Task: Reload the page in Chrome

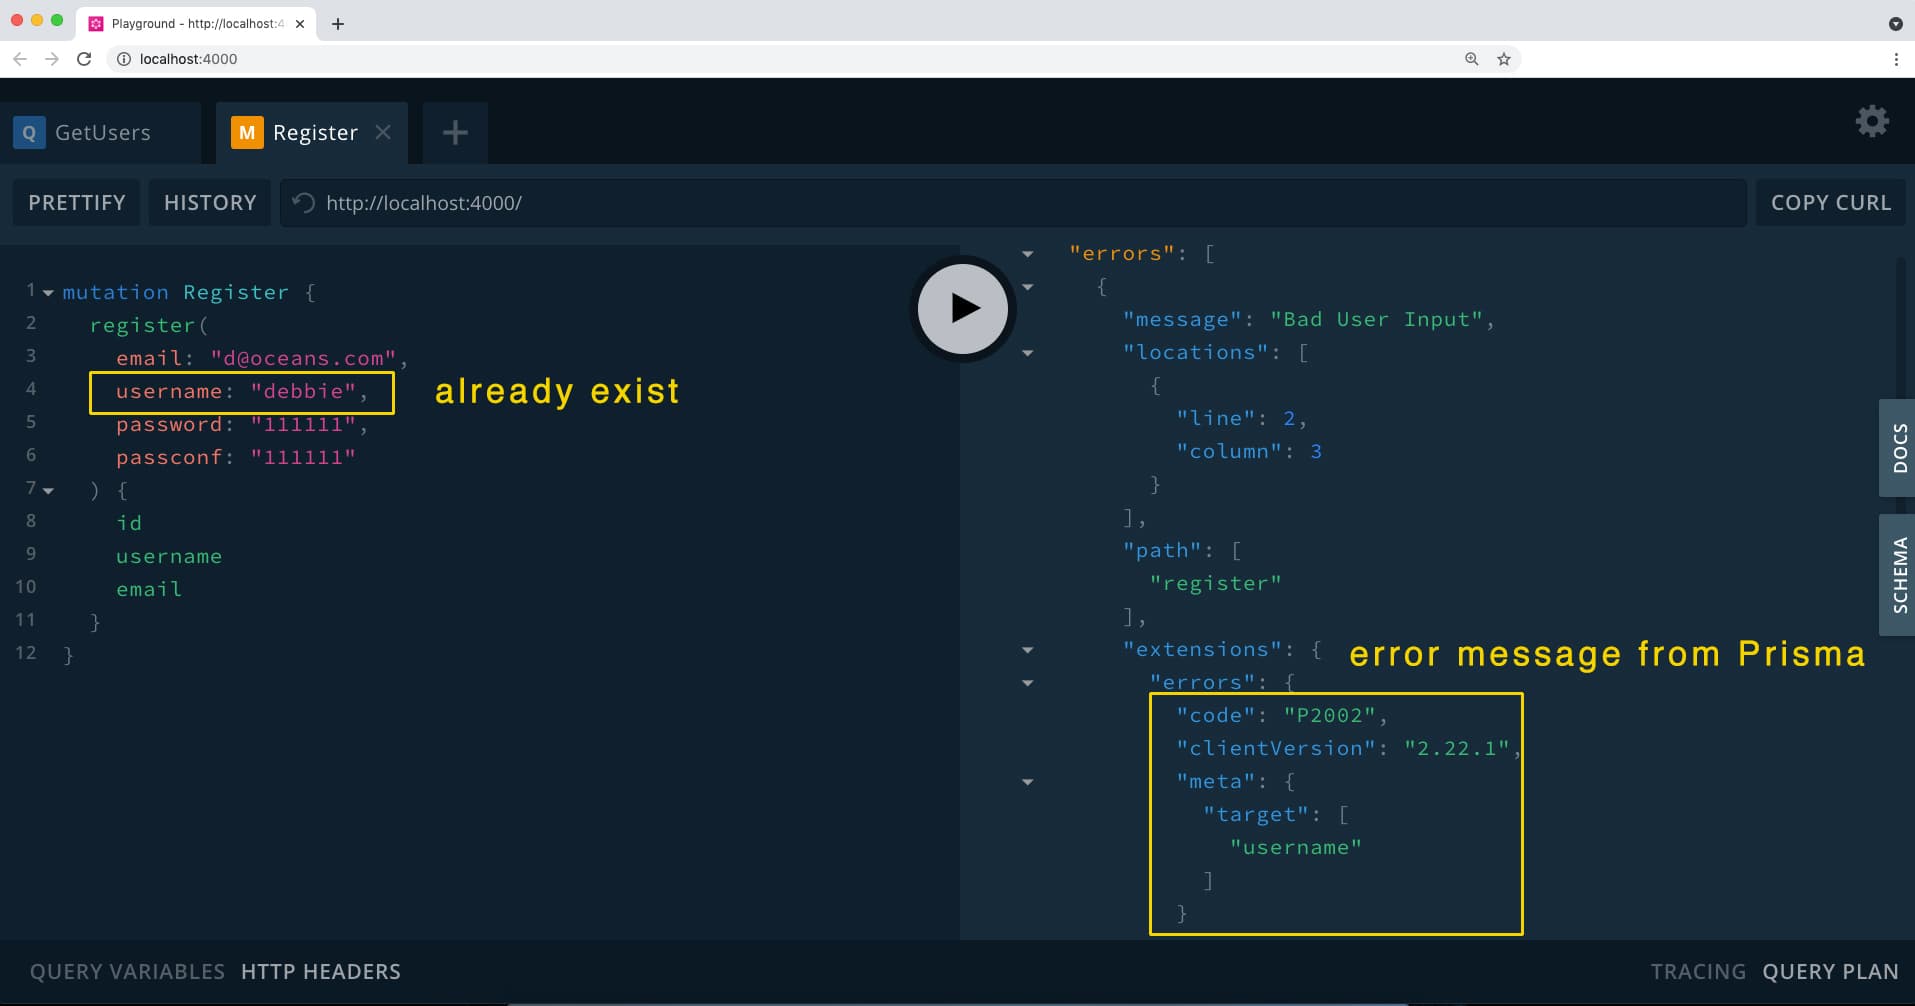Action: [84, 59]
